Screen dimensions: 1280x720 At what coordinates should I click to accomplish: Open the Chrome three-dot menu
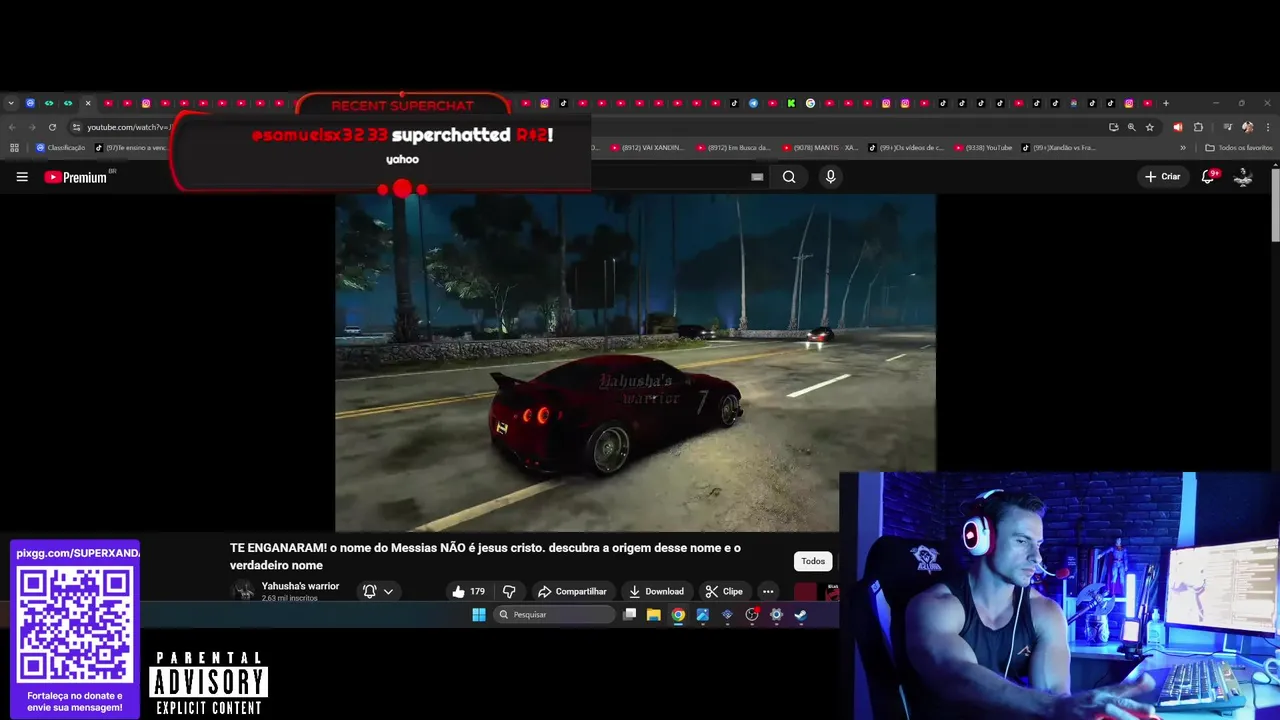(1266, 127)
